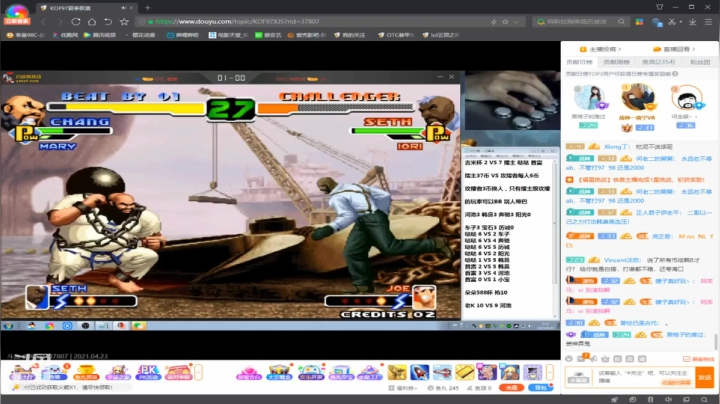The image size is (720, 404).
Task: Open the OTC bookmark
Action: pyautogui.click(x=396, y=35)
